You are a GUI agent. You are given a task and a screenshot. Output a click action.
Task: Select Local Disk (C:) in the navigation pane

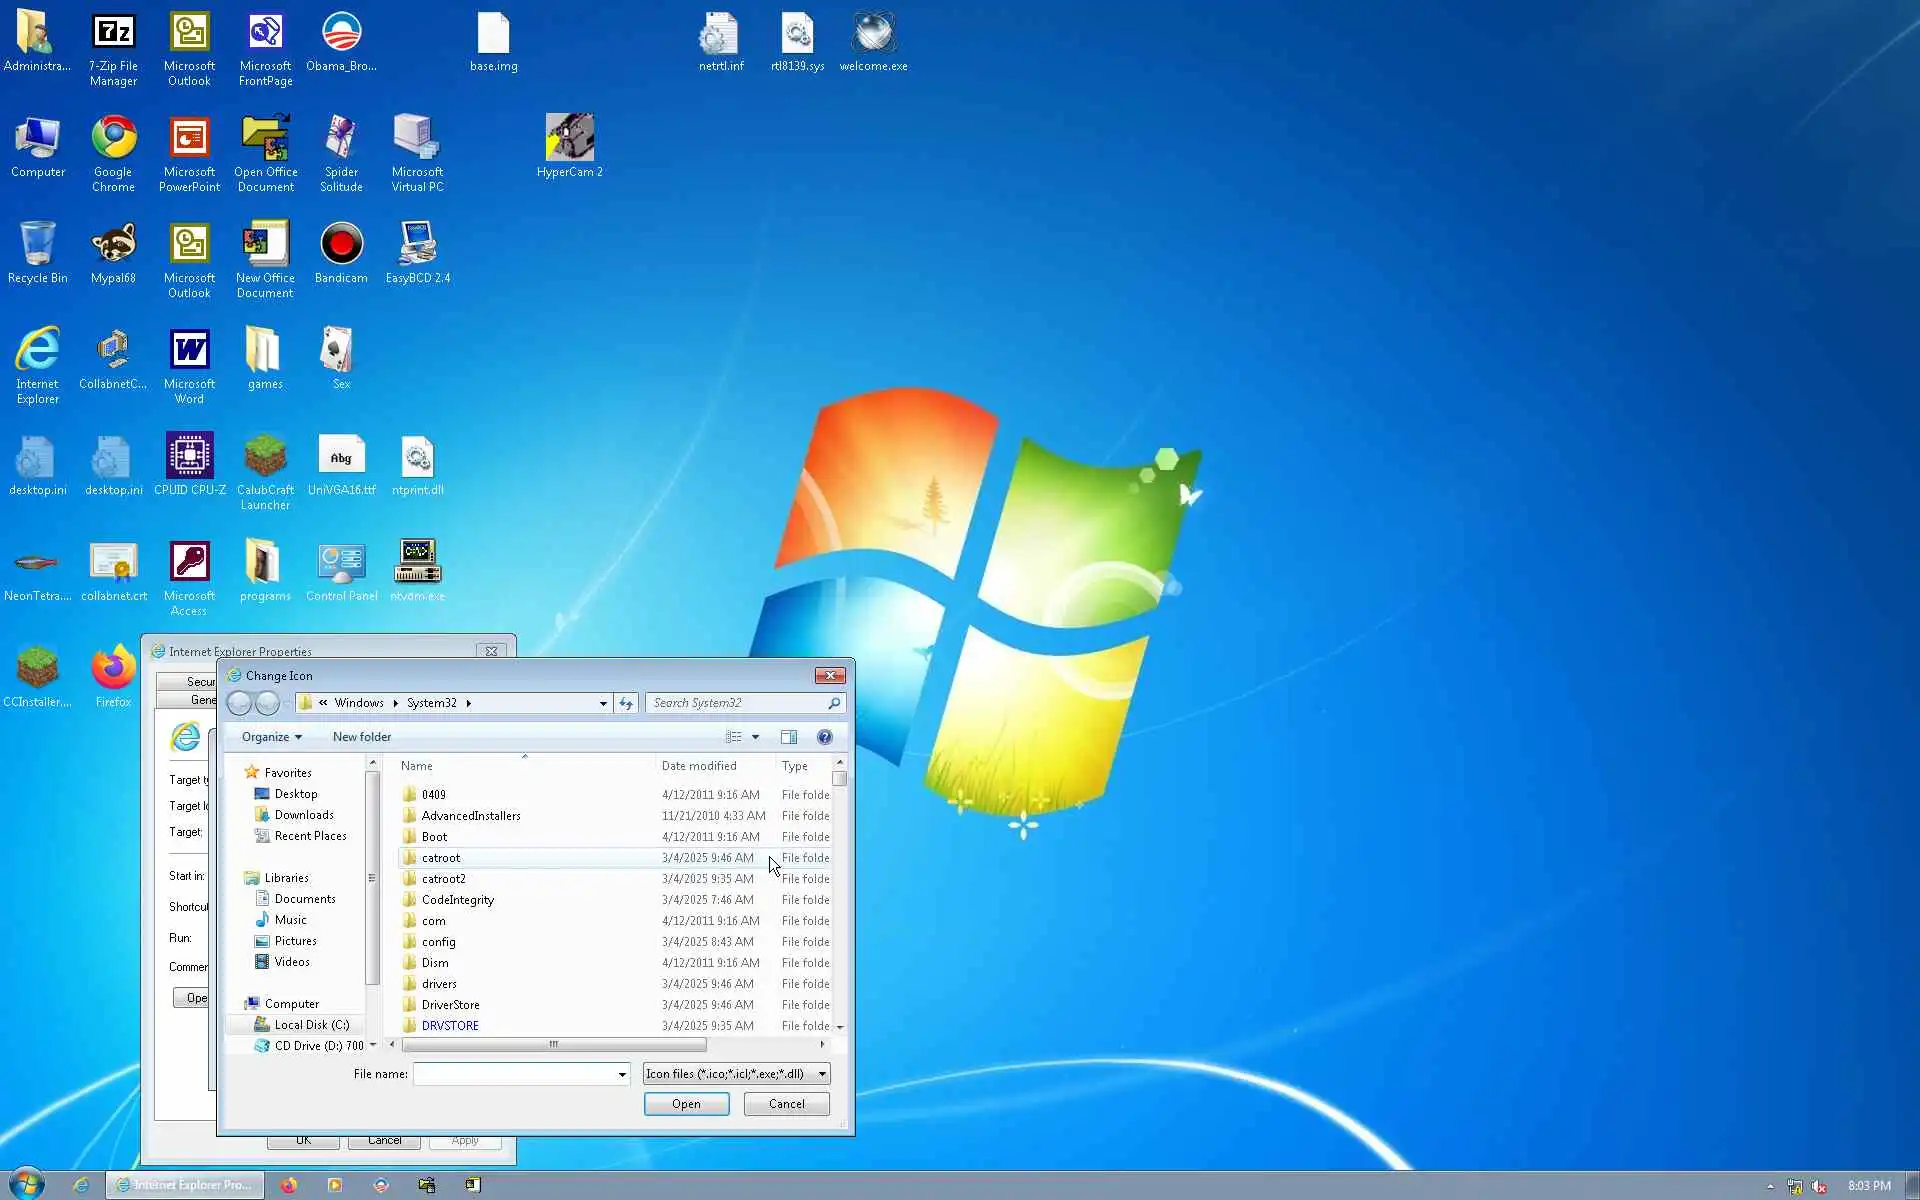coord(311,1025)
